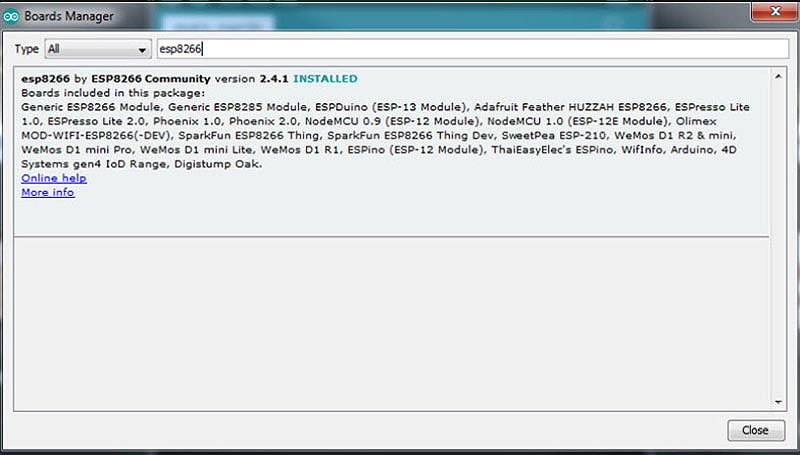Select the INSTALLED status text
This screenshot has height=455, width=800.
[326, 79]
